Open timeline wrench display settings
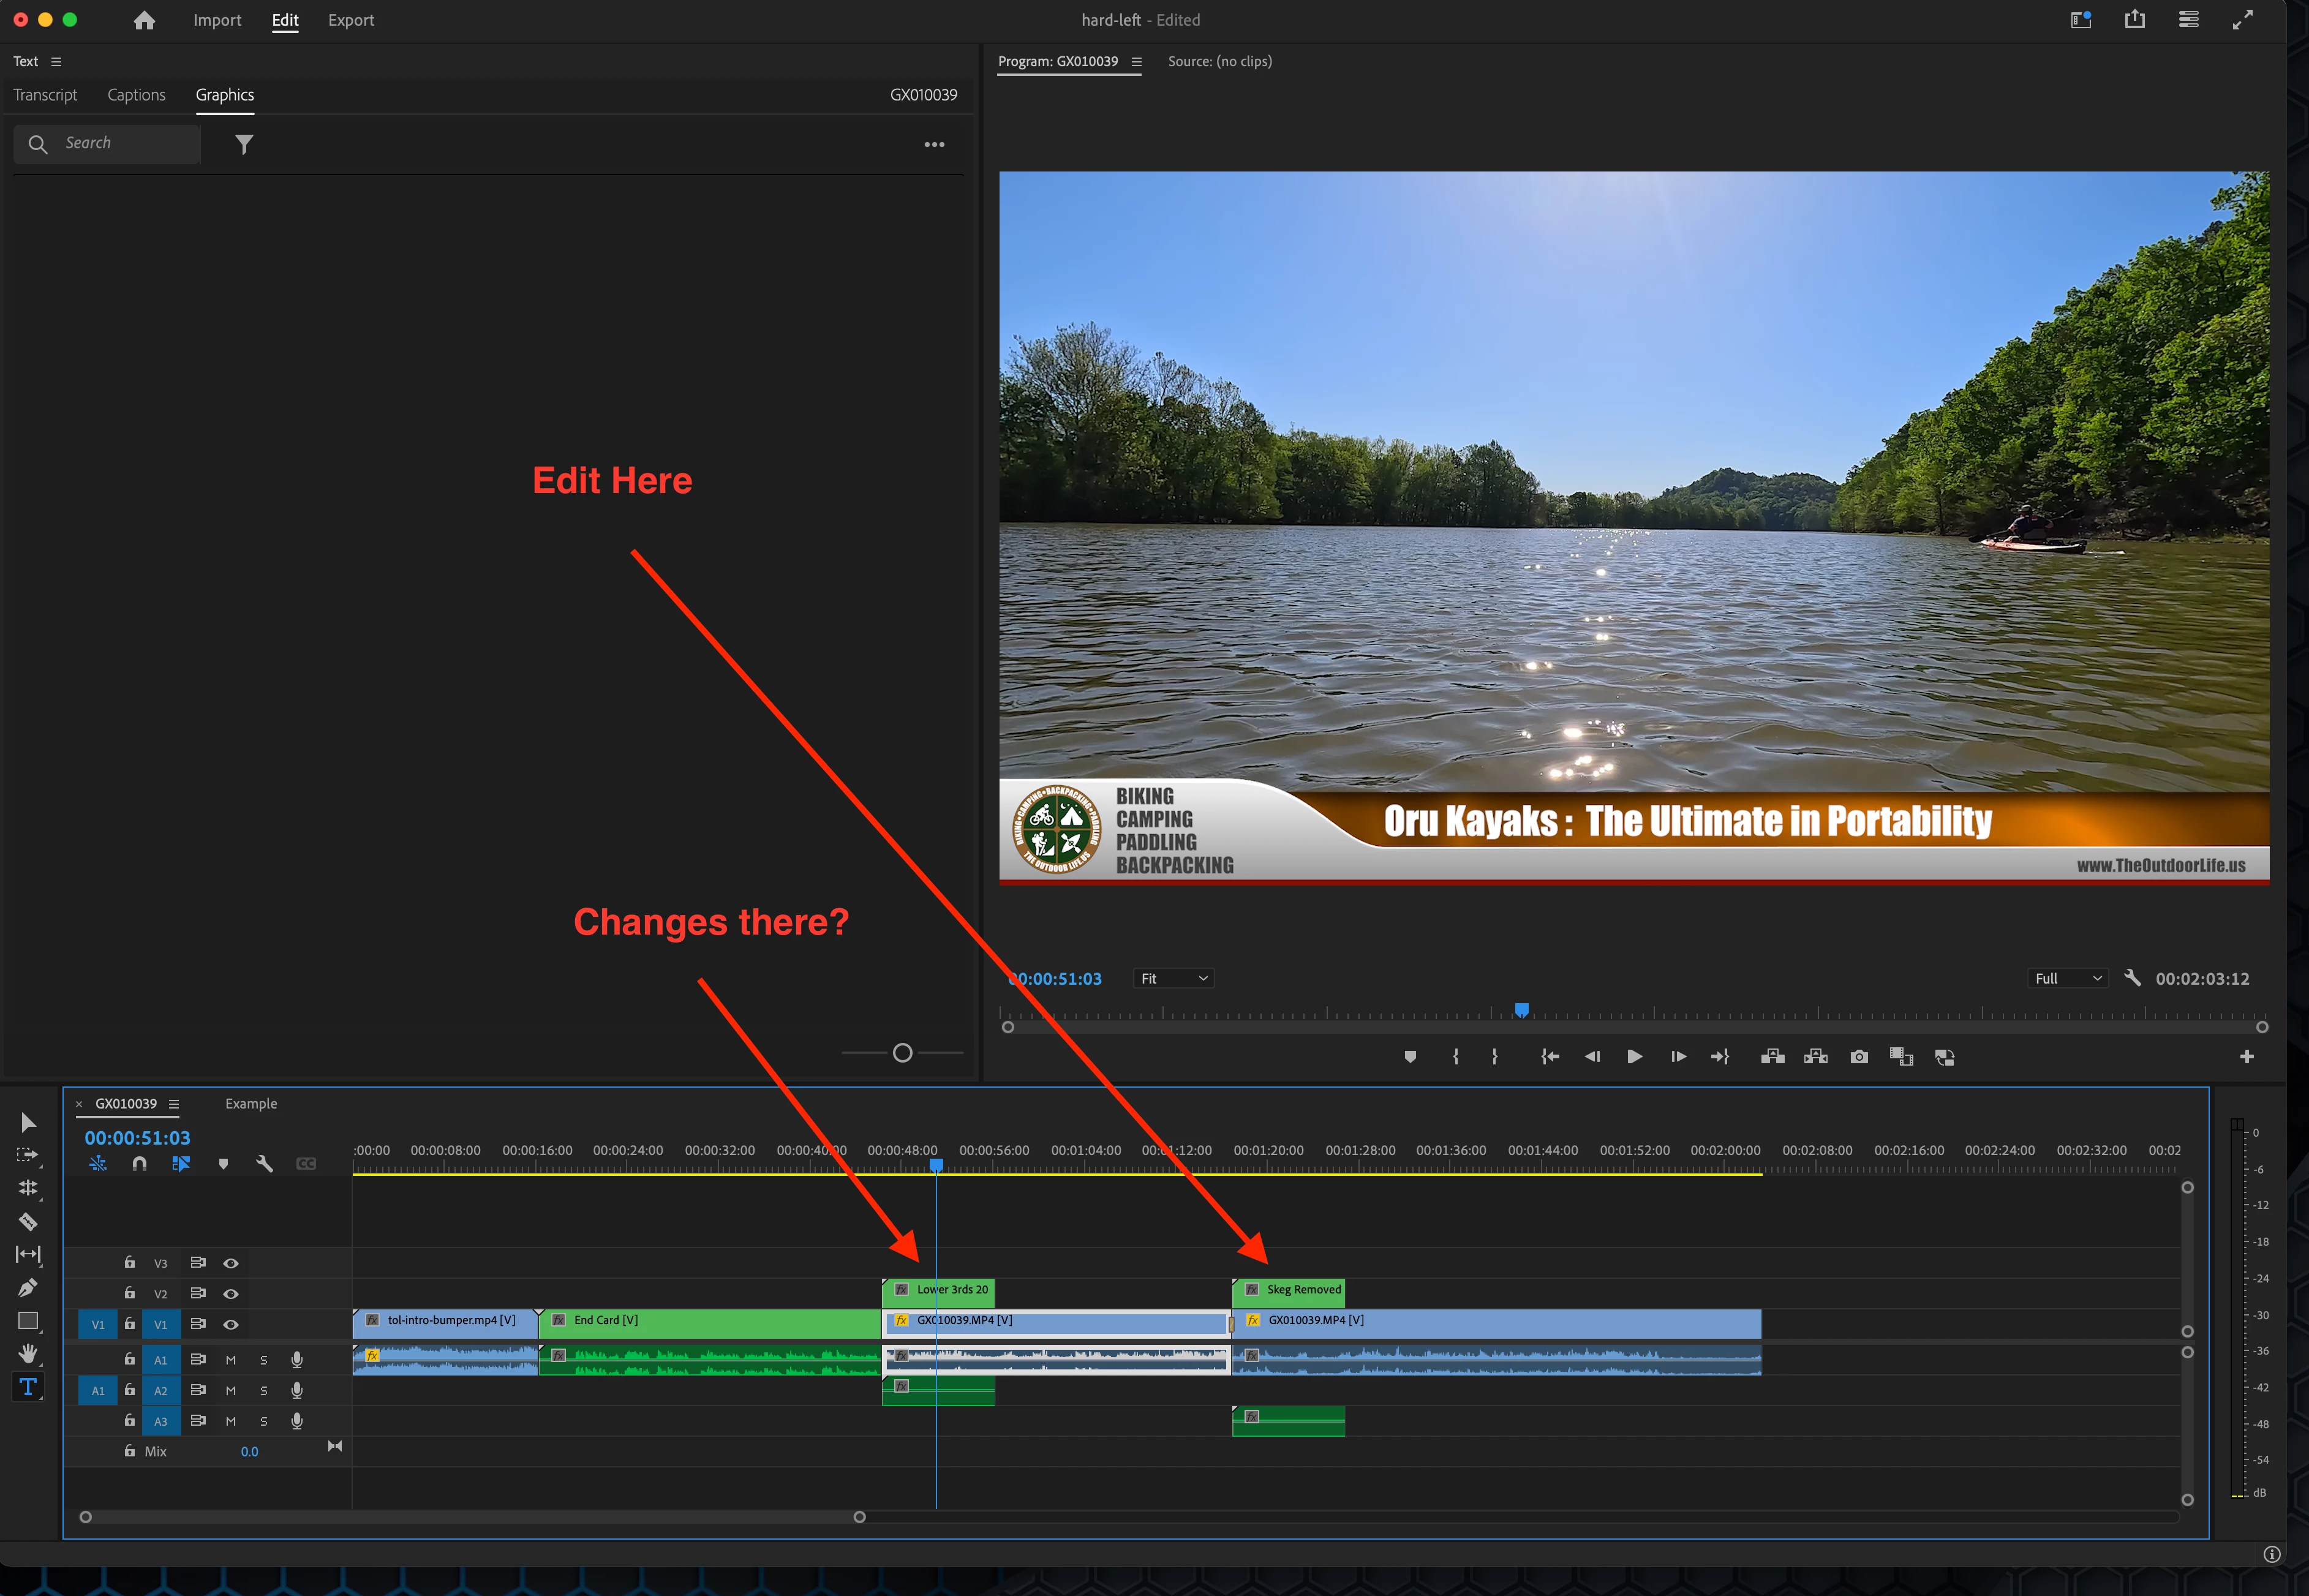The width and height of the screenshot is (2309, 1596). (264, 1164)
